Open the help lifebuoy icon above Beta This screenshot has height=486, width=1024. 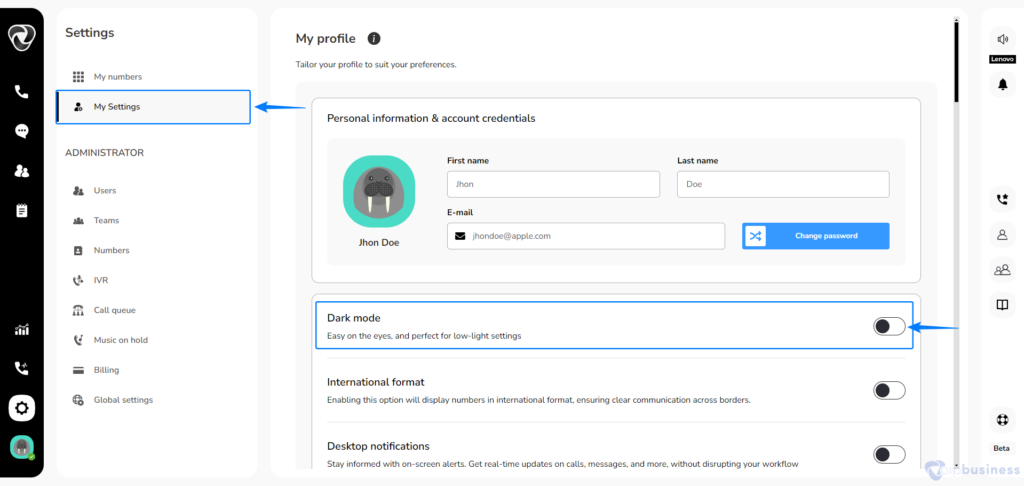[1002, 420]
